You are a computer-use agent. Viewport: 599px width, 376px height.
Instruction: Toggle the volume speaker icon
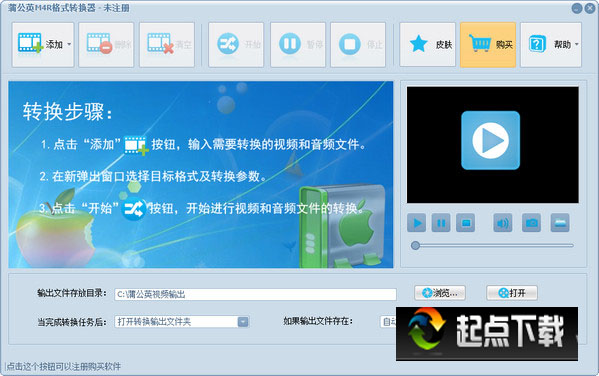[x=503, y=223]
